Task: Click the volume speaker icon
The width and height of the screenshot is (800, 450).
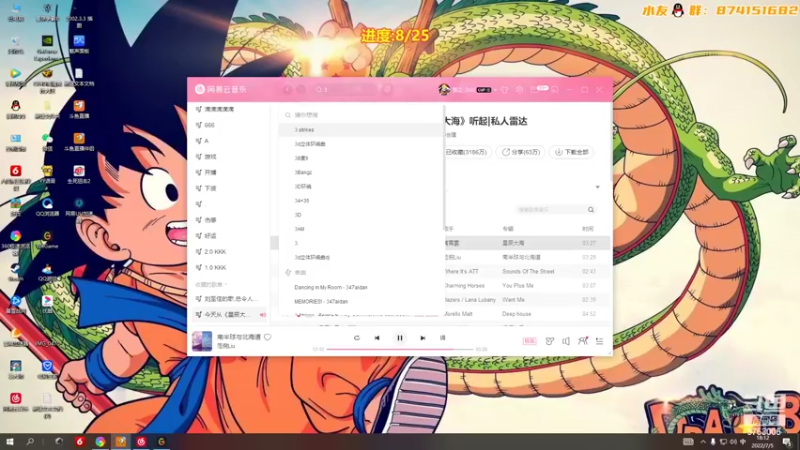Action: 566,341
